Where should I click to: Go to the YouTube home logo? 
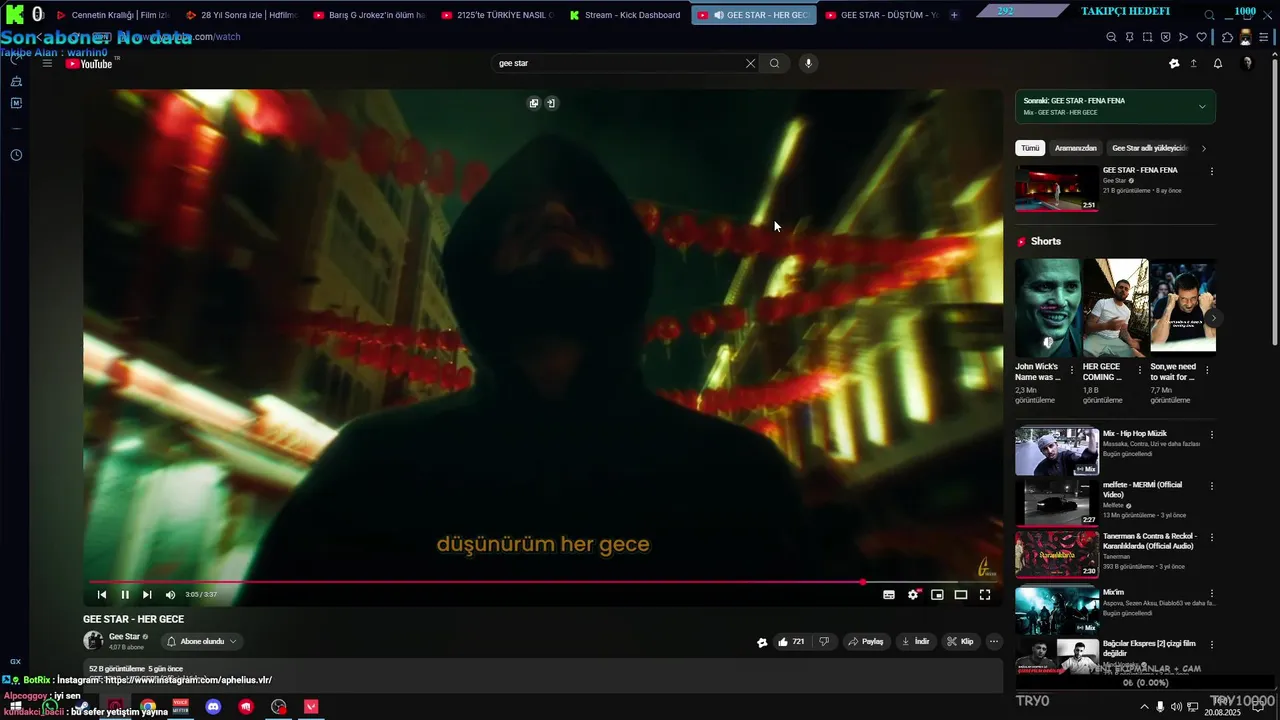tap(90, 64)
